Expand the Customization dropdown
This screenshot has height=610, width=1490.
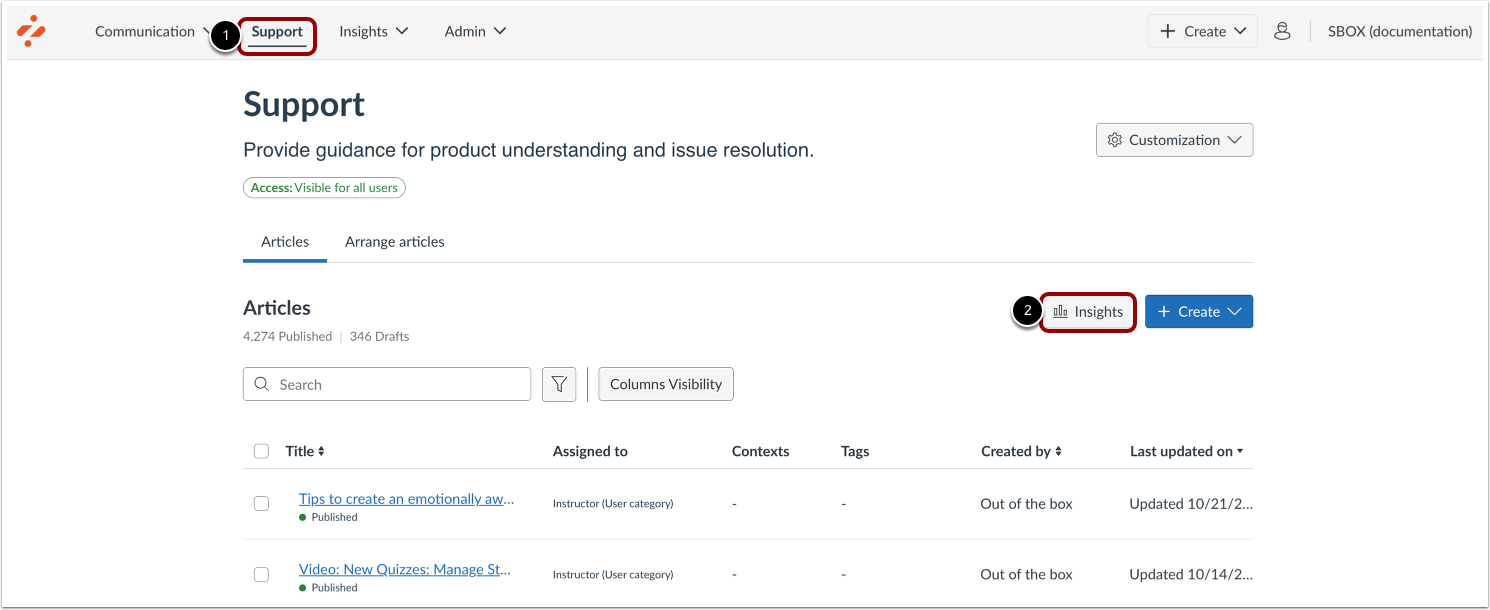point(1174,141)
